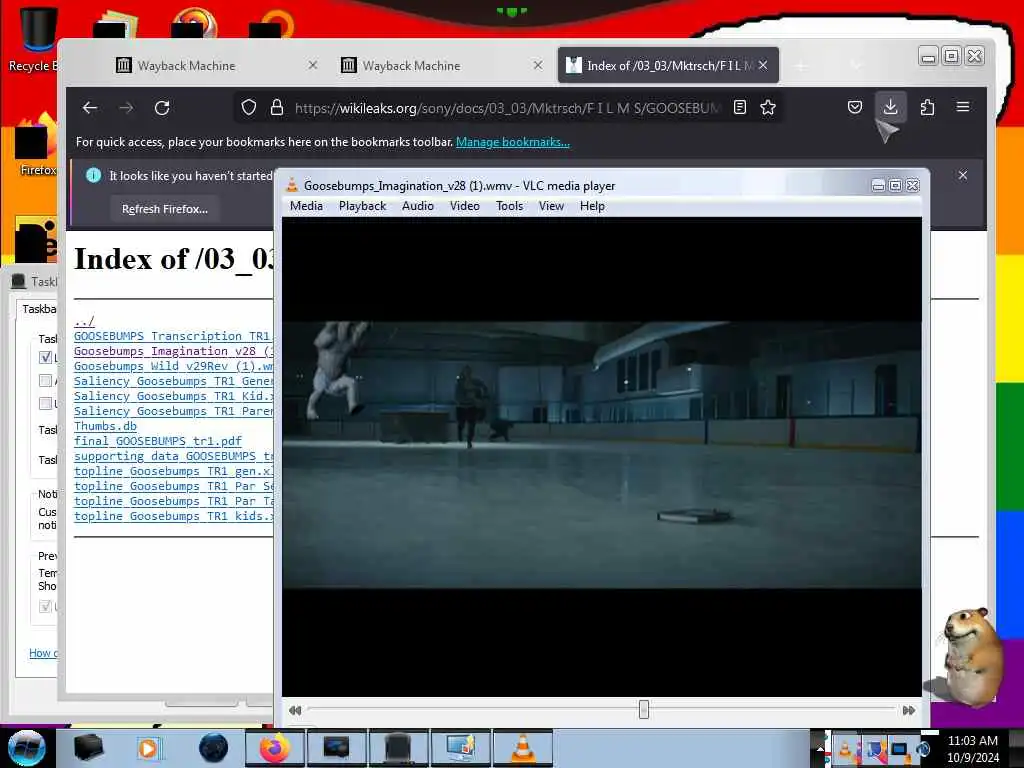Image resolution: width=1024 pixels, height=768 pixels.
Task: Open Goosebumps Wild v29Rev link
Action: tap(173, 366)
